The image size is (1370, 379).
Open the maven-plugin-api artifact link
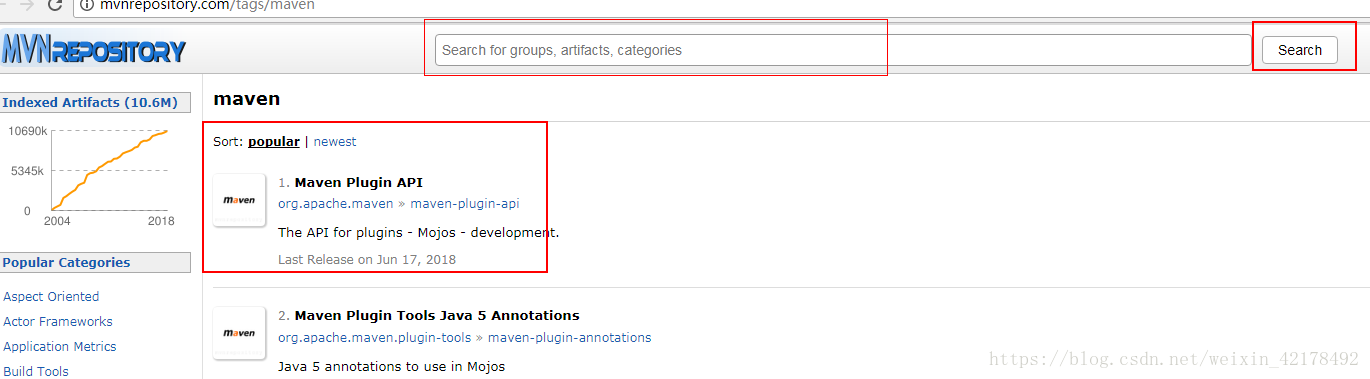click(x=465, y=204)
